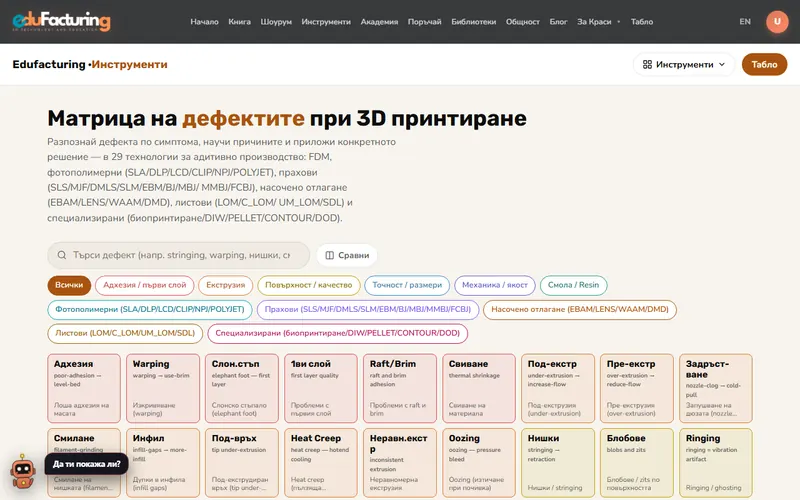Open Инструменти in the top navigation
The width and height of the screenshot is (800, 500).
click(x=326, y=22)
